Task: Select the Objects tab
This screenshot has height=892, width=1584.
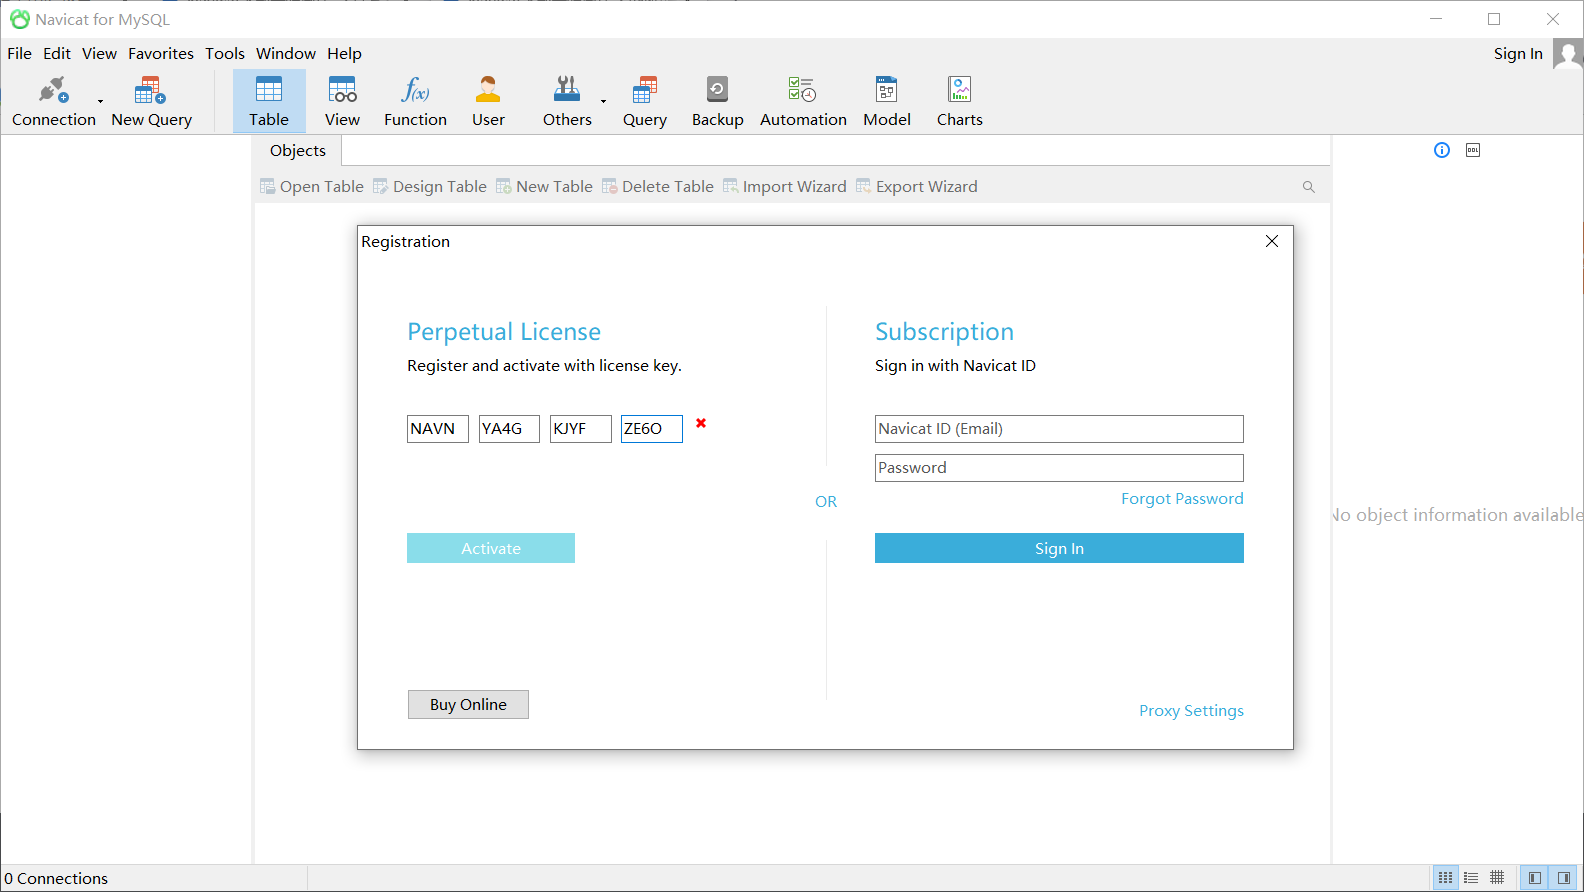Action: pyautogui.click(x=298, y=150)
